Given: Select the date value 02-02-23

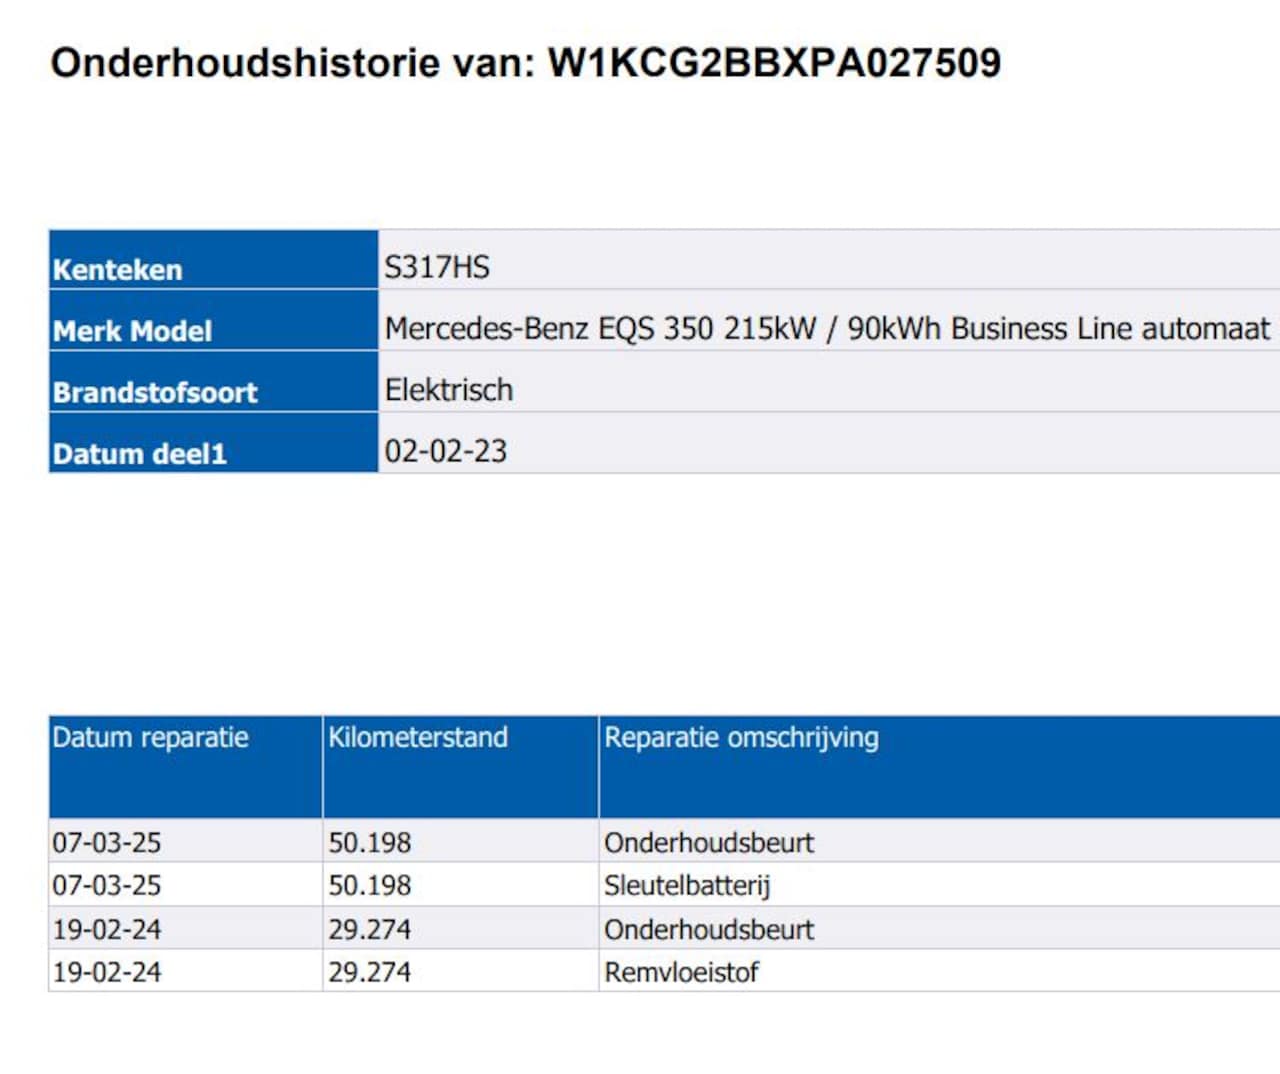Looking at the screenshot, I should click(446, 451).
